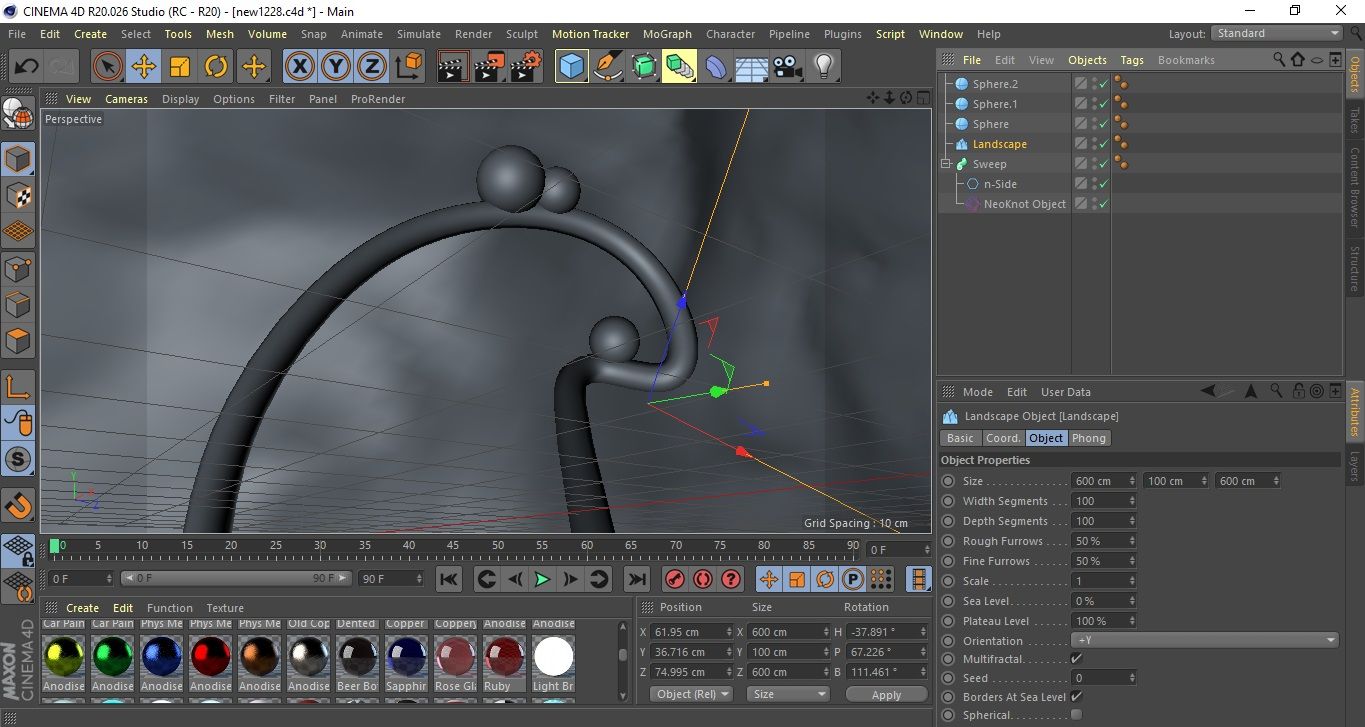Image resolution: width=1365 pixels, height=727 pixels.
Task: Toggle Sweep object enabled checkmark
Action: pyautogui.click(x=1103, y=164)
